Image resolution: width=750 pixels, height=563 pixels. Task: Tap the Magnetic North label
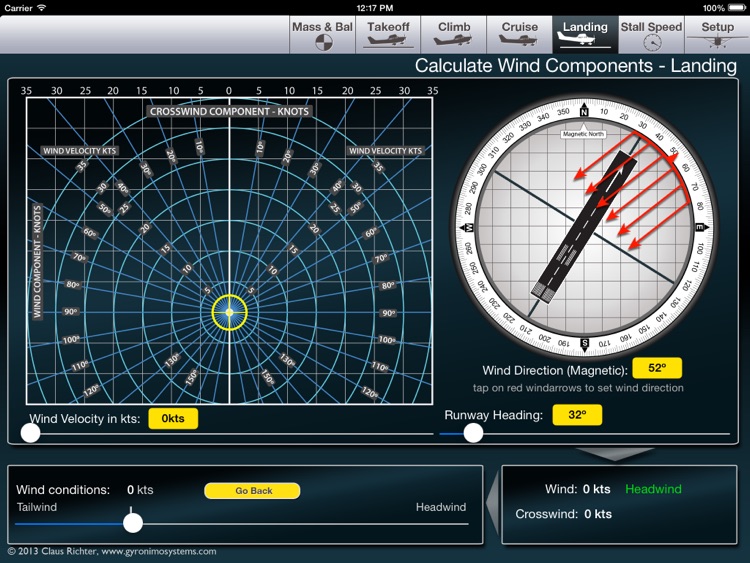pyautogui.click(x=584, y=134)
